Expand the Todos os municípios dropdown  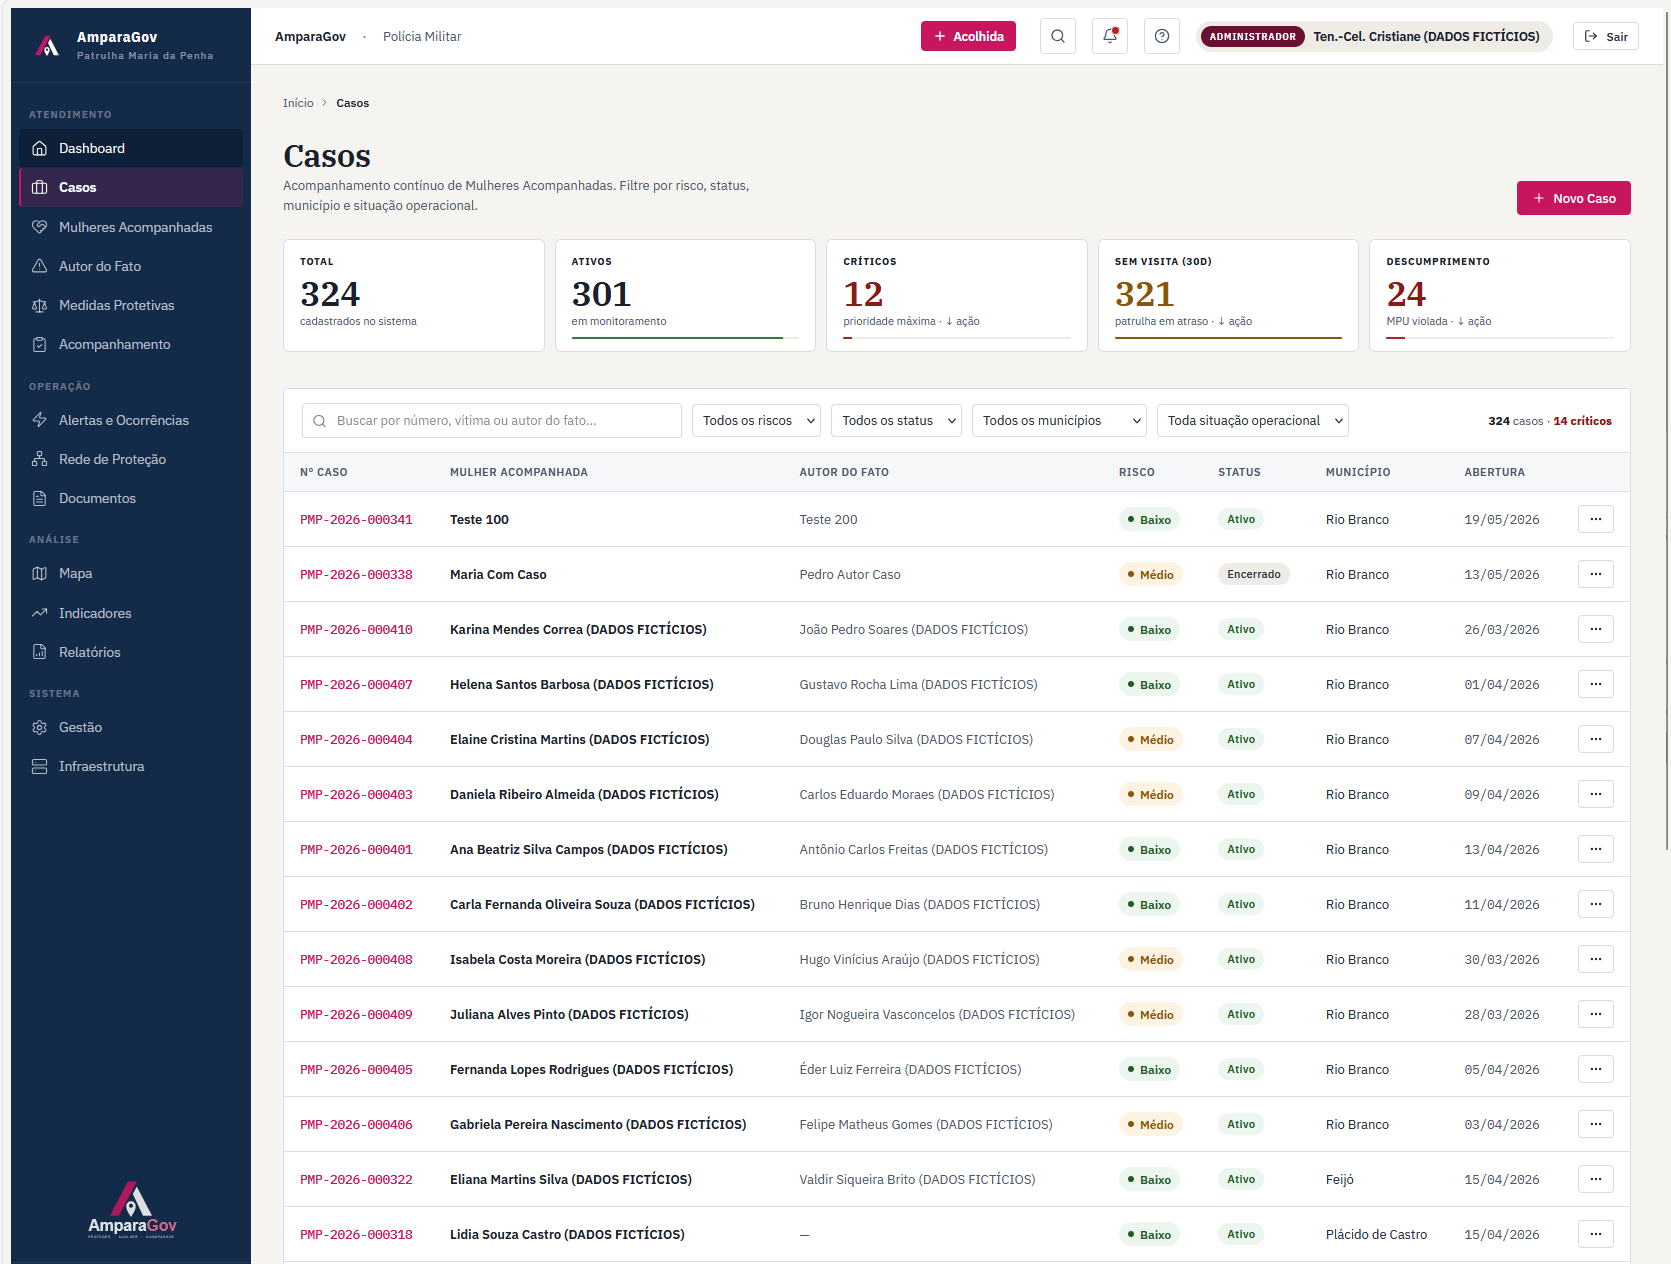[x=1059, y=420]
